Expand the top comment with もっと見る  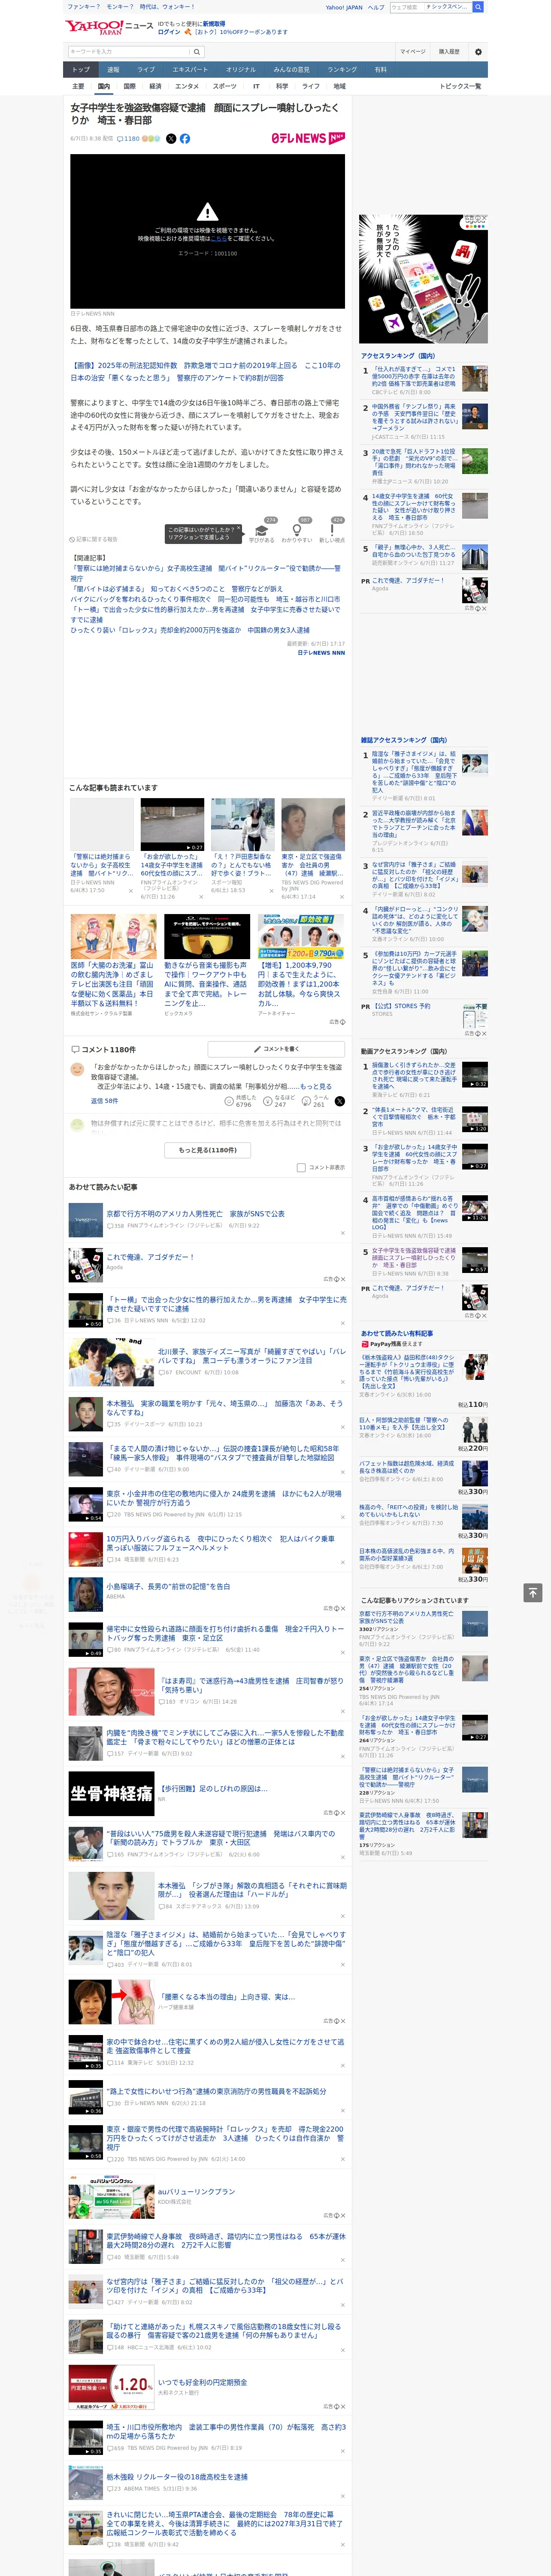(316, 1086)
